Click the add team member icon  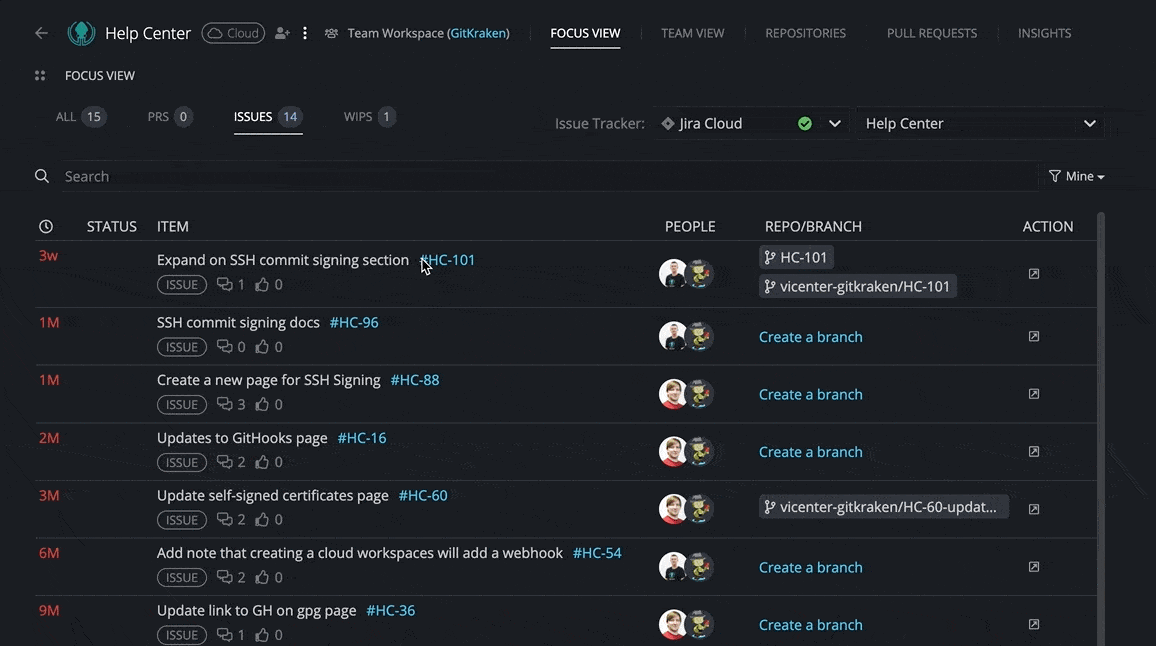[282, 33]
